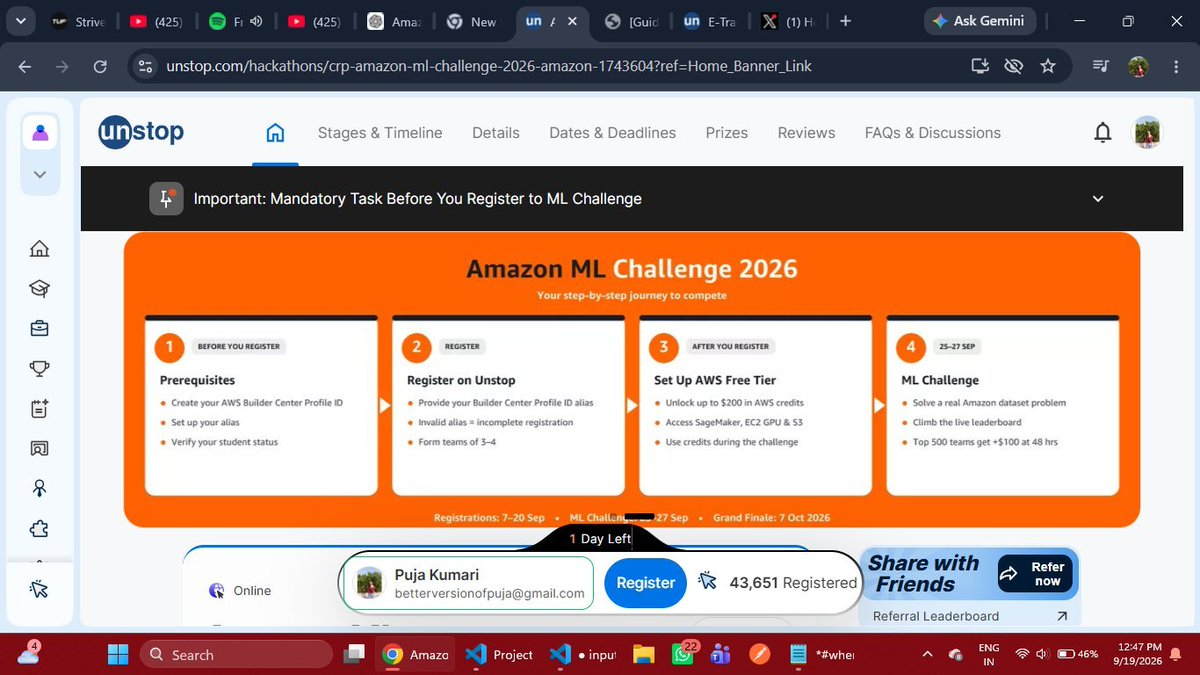The image size is (1200, 675).
Task: Open site information icon in the address bar
Action: [146, 66]
